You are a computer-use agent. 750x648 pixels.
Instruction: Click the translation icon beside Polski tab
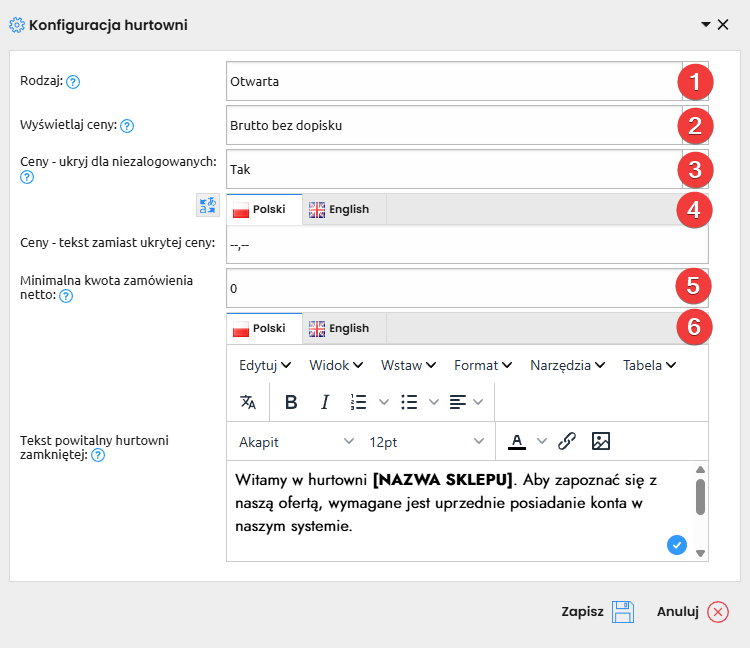click(x=208, y=205)
